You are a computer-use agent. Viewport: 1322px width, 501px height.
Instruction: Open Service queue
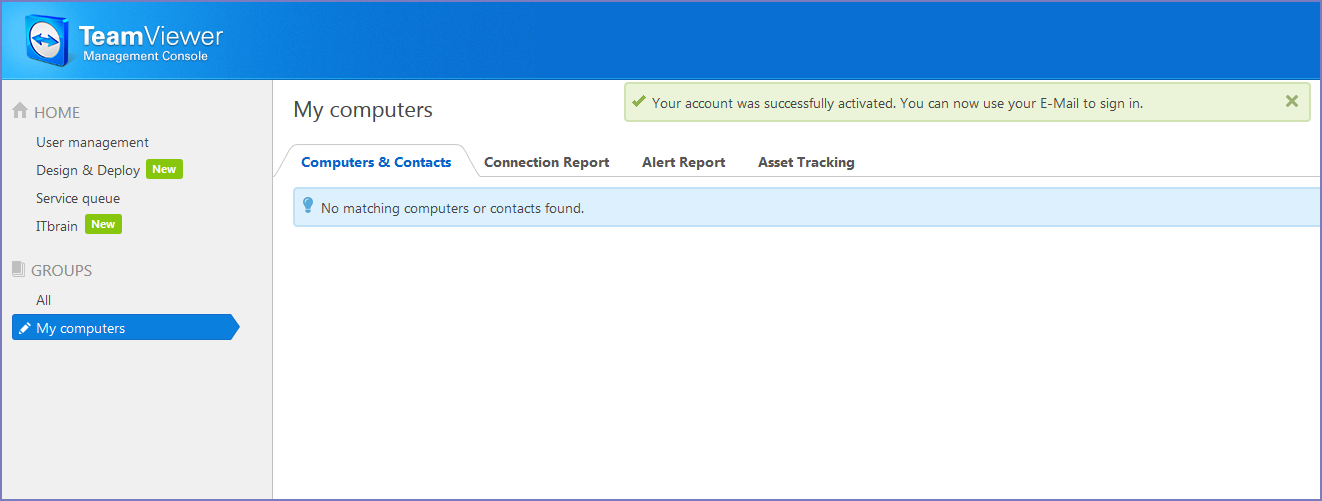(78, 198)
